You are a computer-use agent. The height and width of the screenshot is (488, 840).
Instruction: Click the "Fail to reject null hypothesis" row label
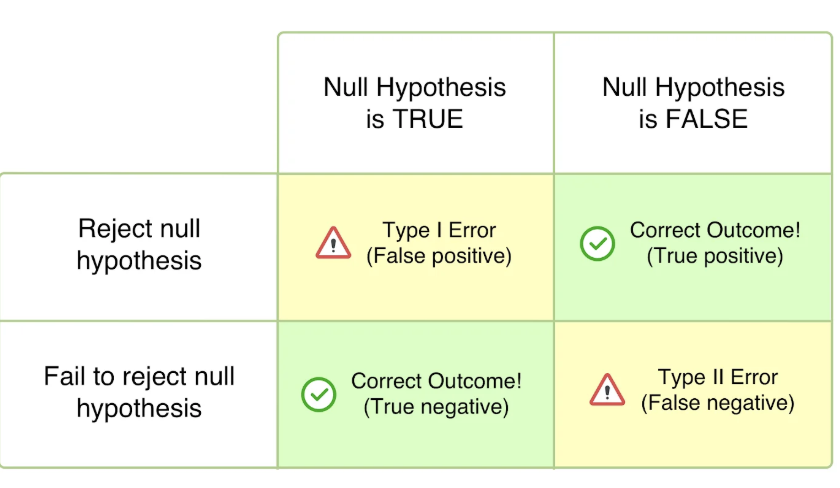coord(139,392)
